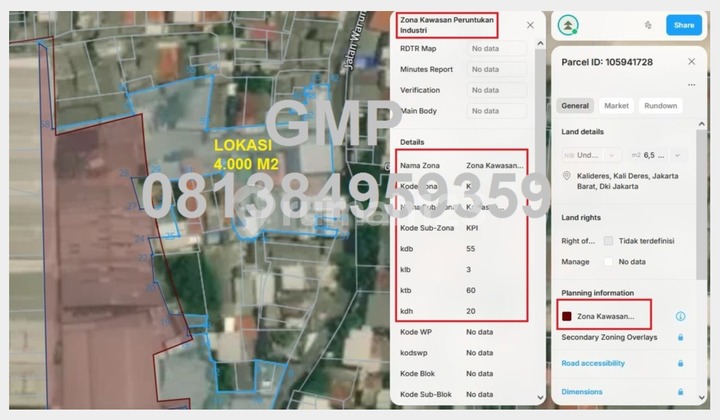
Task: Click the Kode WP No data value
Action: coord(479,332)
